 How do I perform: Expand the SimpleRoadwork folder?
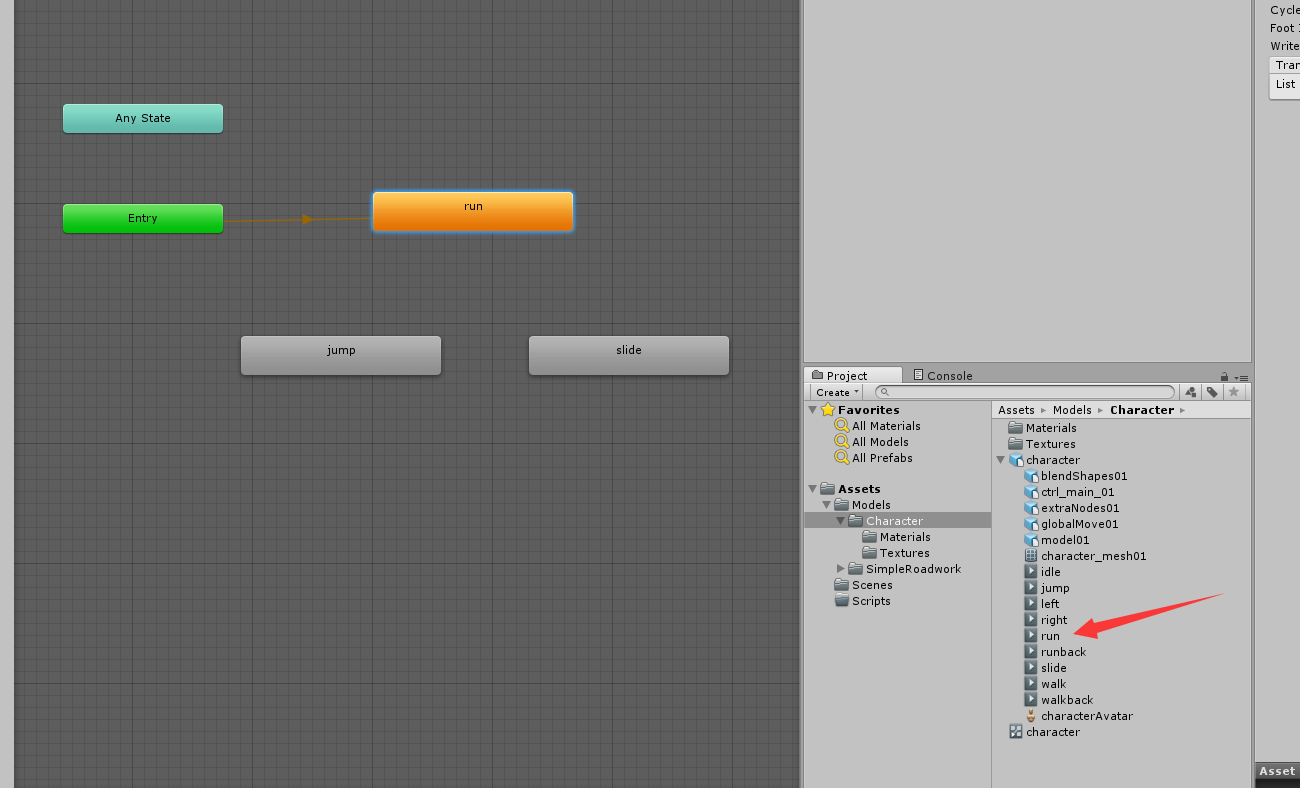pyautogui.click(x=841, y=569)
